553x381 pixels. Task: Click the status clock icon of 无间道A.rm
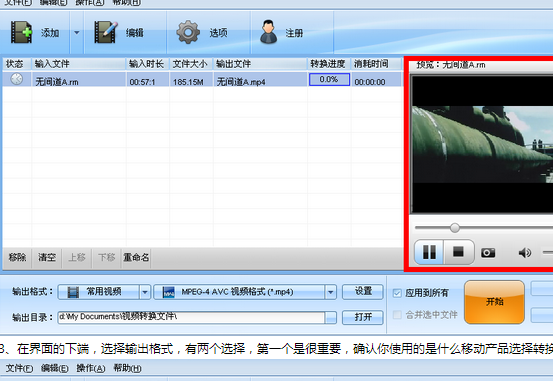click(x=16, y=79)
